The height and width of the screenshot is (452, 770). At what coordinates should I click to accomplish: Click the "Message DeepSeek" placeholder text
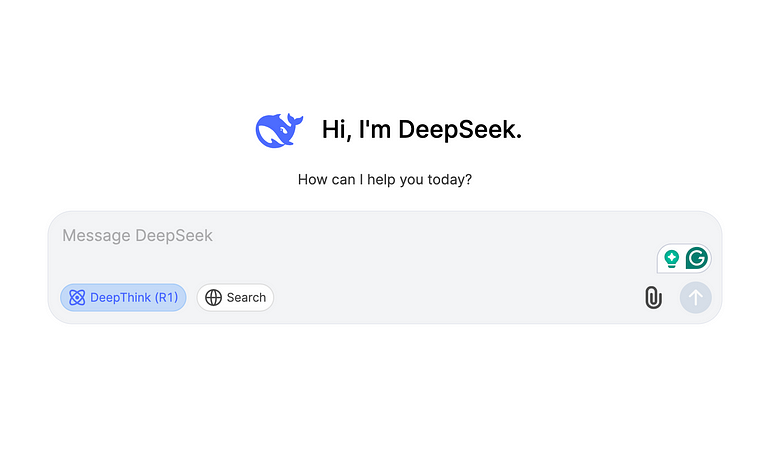click(138, 235)
